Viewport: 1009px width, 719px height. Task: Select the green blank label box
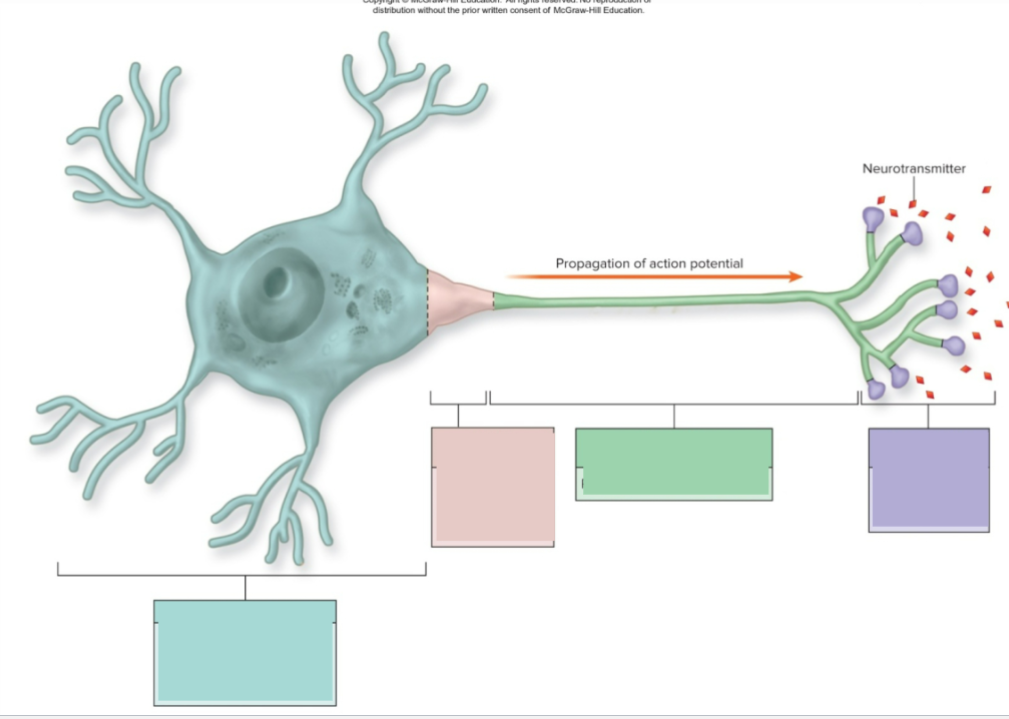pos(674,464)
